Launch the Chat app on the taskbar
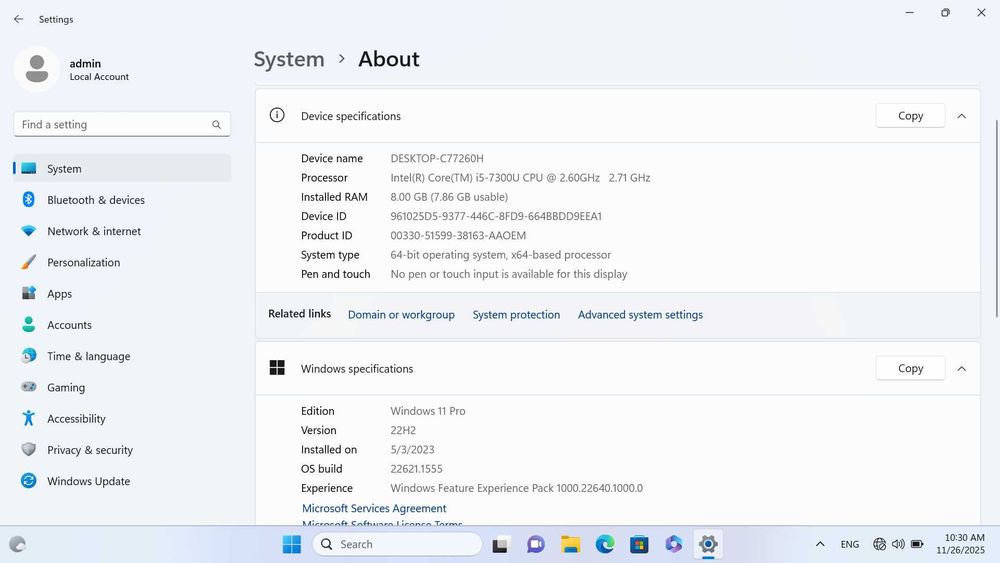The width and height of the screenshot is (1000, 563). pos(536,545)
